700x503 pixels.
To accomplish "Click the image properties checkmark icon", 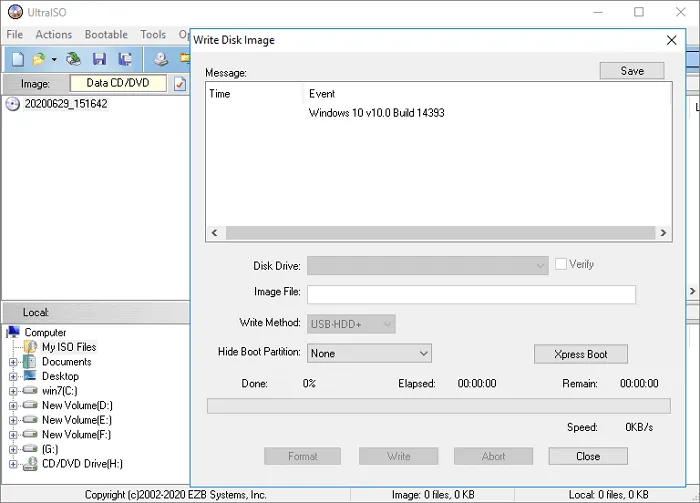I will [x=180, y=84].
